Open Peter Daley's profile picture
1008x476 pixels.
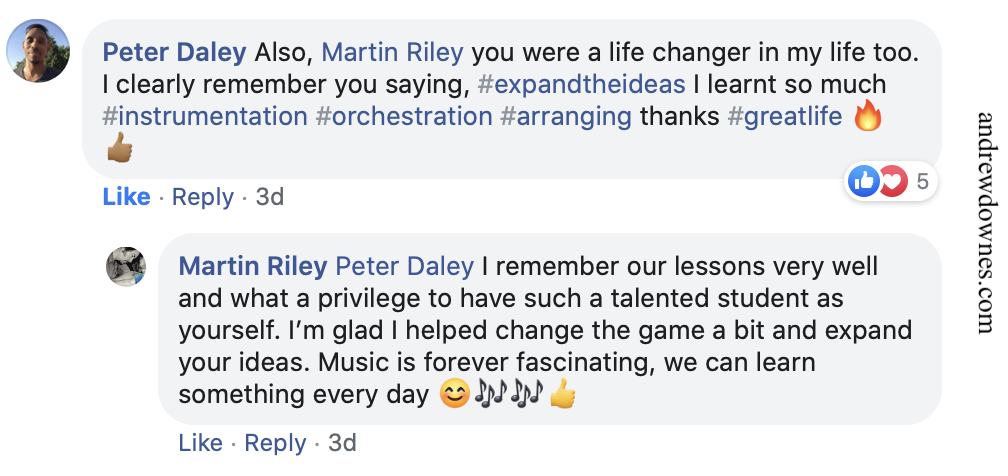point(38,51)
